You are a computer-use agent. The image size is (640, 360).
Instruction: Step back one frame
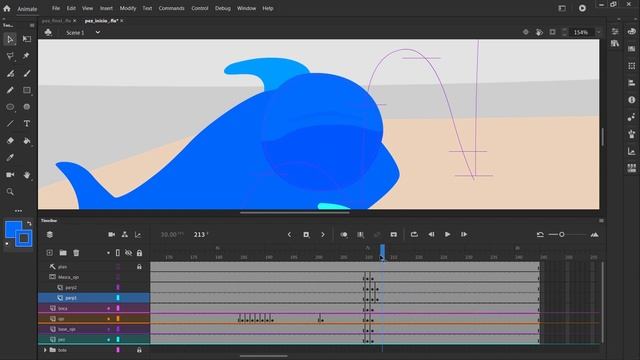(x=431, y=235)
